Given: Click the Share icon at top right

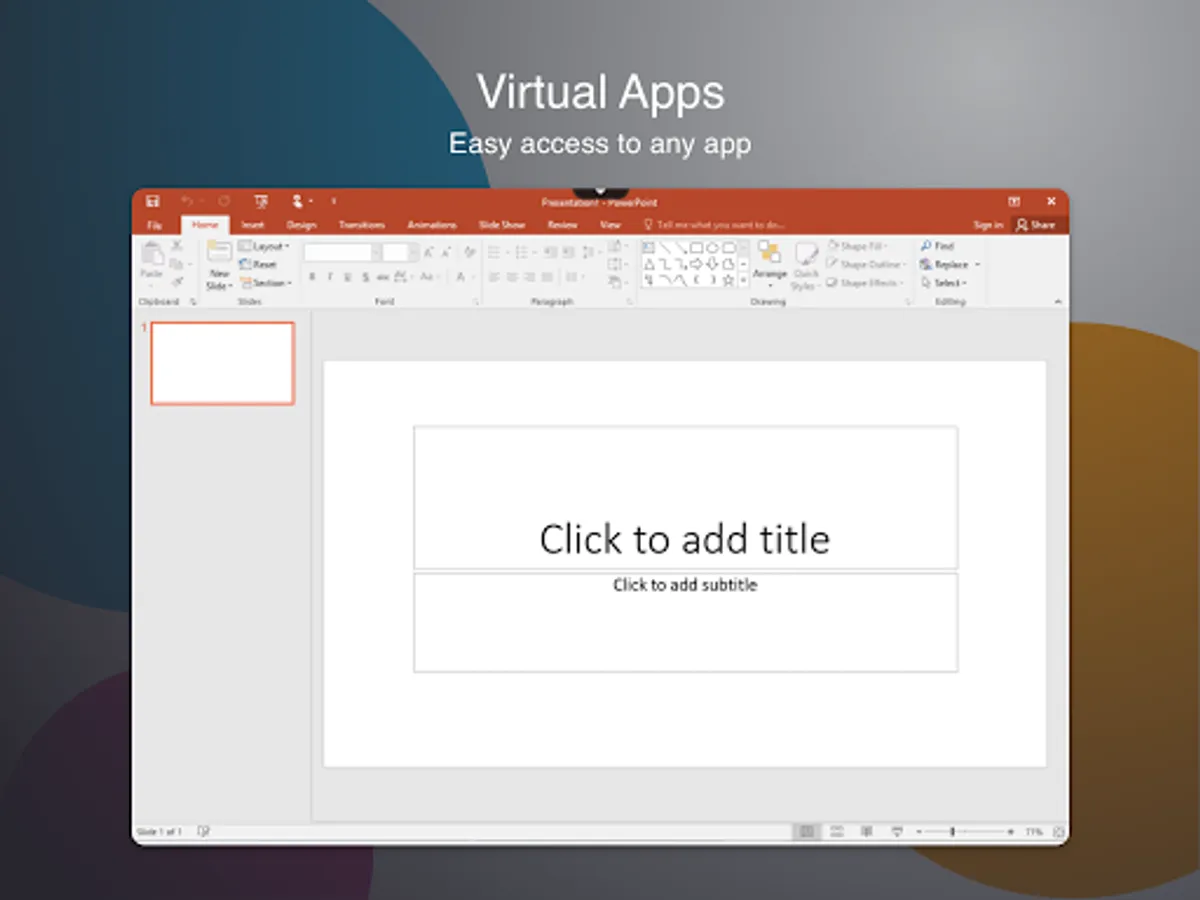Looking at the screenshot, I should [x=1035, y=225].
